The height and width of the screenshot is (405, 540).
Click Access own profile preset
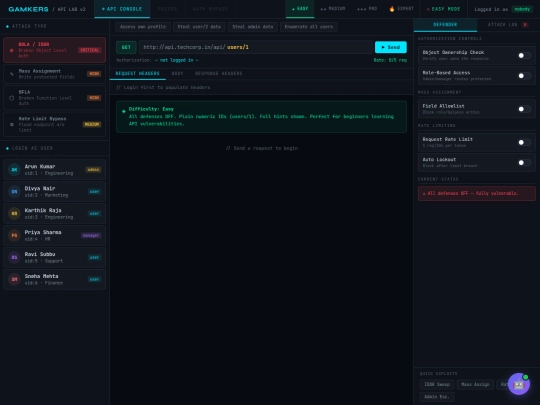(143, 27)
